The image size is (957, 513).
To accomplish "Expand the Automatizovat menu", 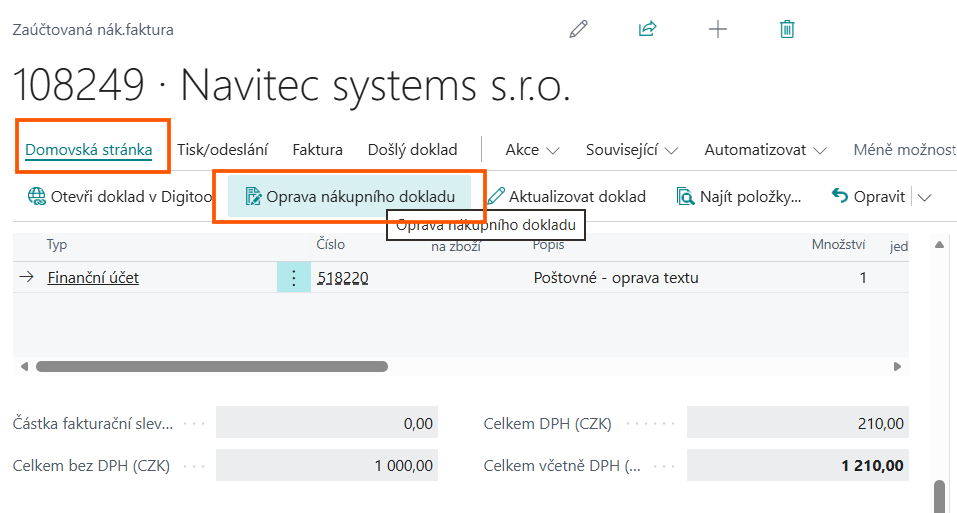I will (765, 149).
